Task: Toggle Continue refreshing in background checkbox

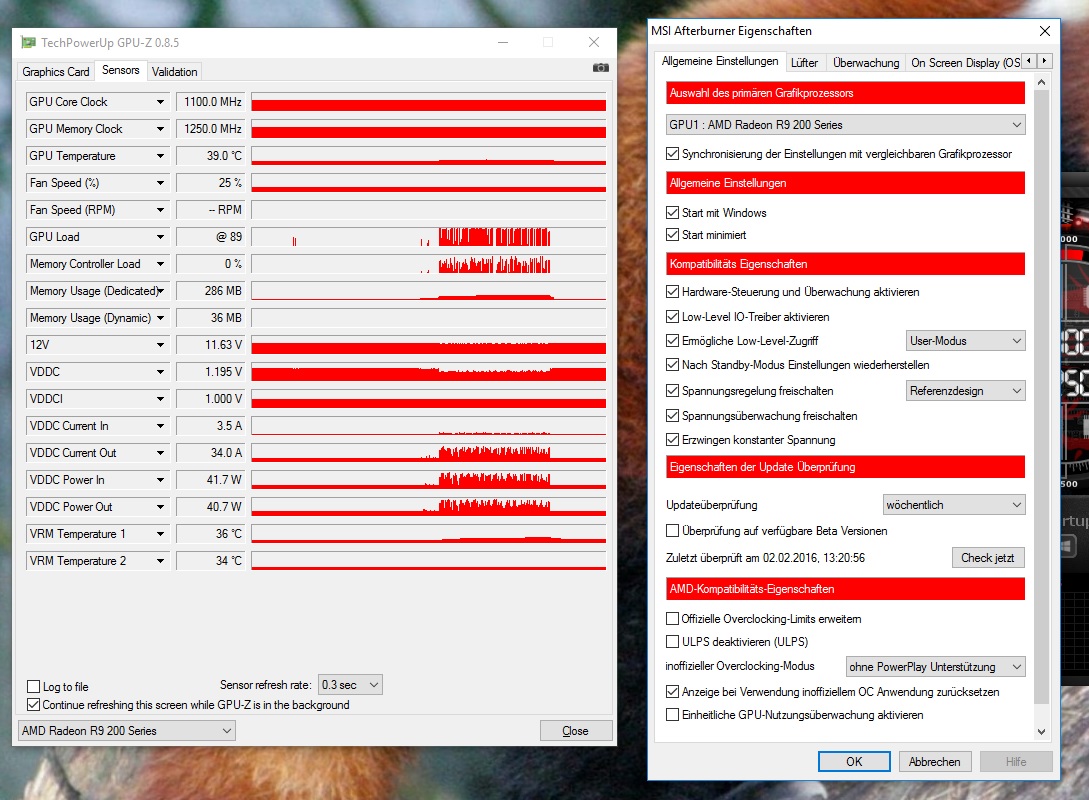Action: click(x=33, y=705)
